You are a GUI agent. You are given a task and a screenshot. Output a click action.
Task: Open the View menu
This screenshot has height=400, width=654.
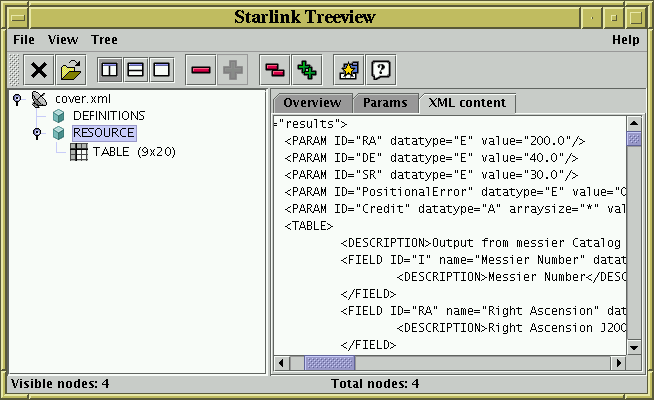63,40
